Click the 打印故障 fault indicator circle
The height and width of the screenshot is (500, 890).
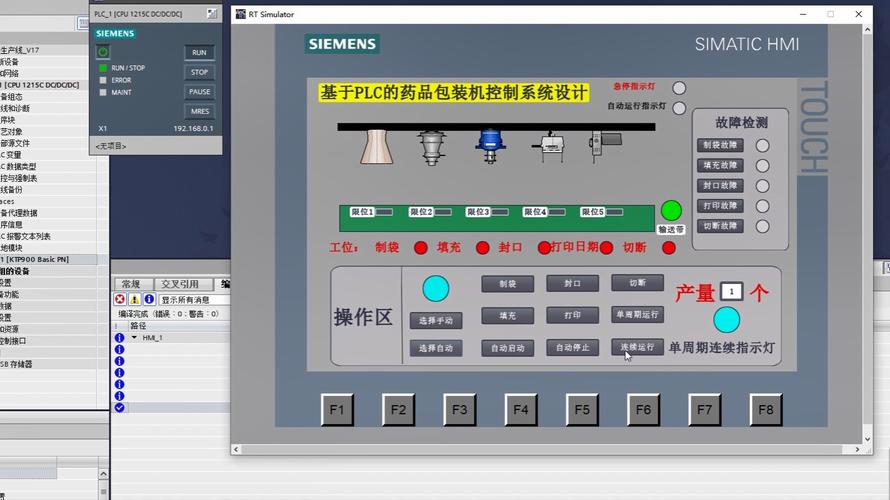762,206
